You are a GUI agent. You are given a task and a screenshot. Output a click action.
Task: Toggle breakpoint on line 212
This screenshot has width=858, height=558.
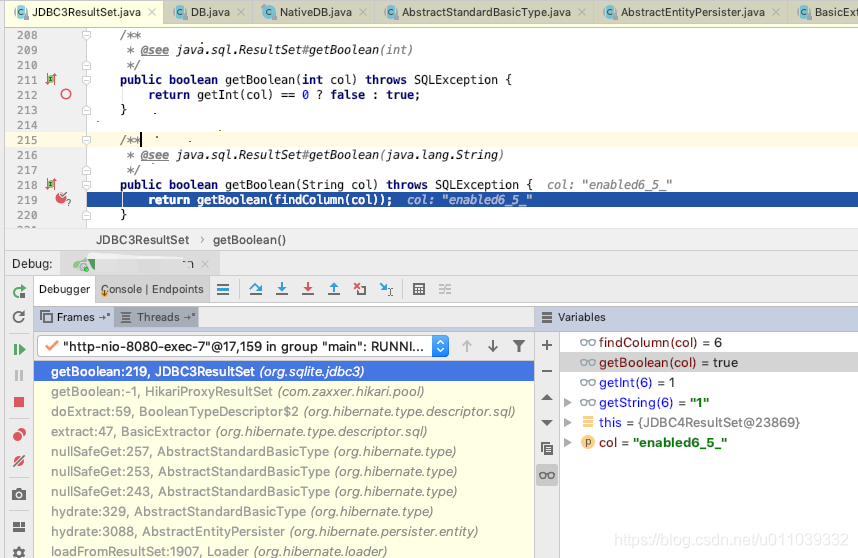[x=66, y=95]
